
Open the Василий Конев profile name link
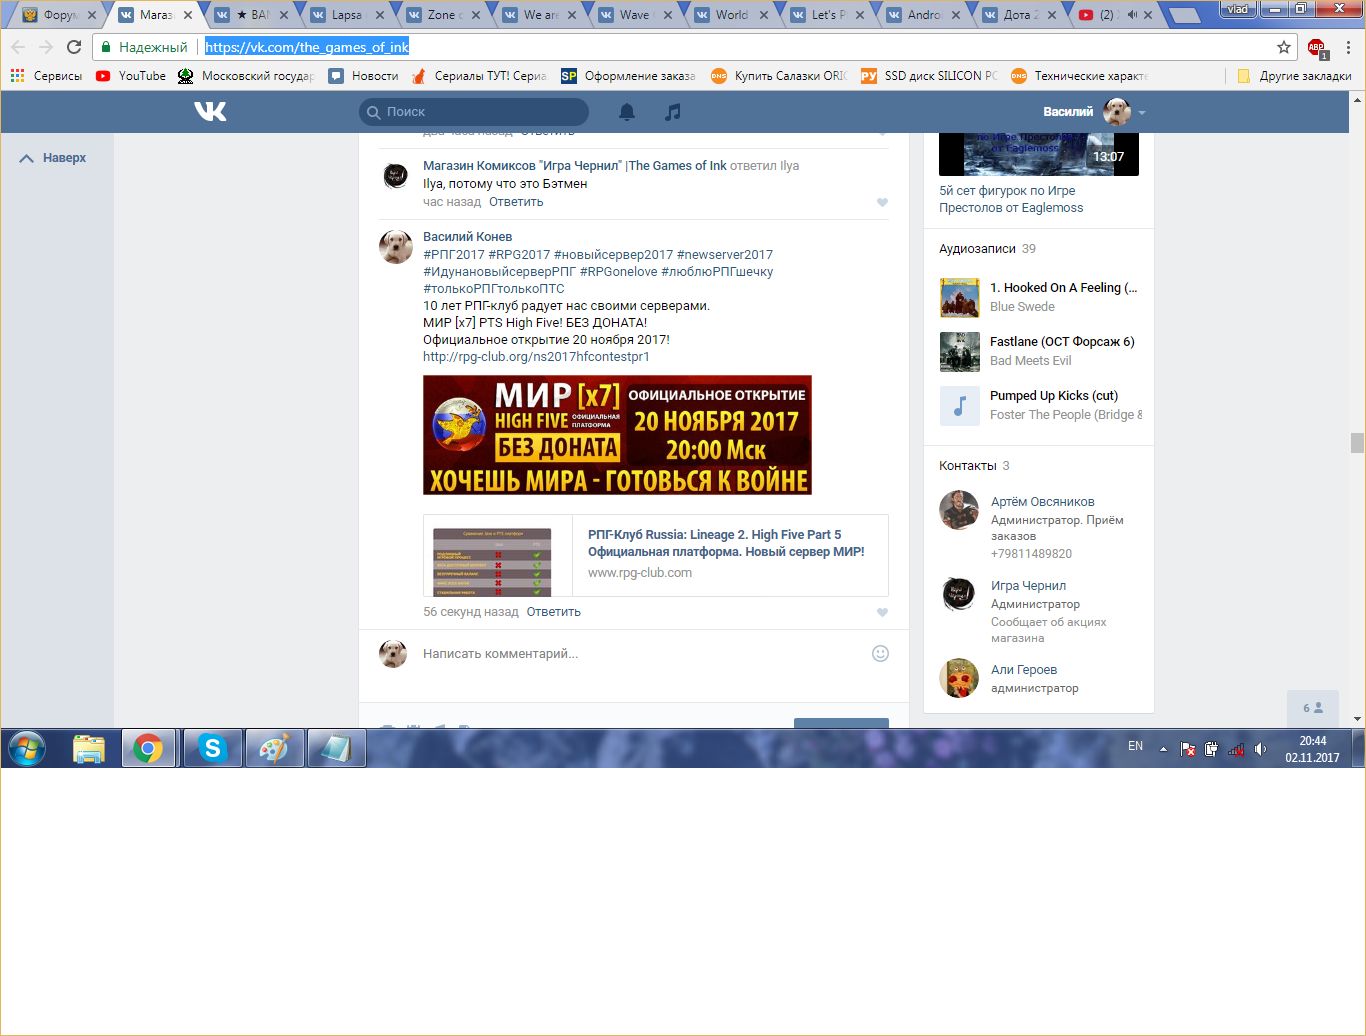point(467,237)
